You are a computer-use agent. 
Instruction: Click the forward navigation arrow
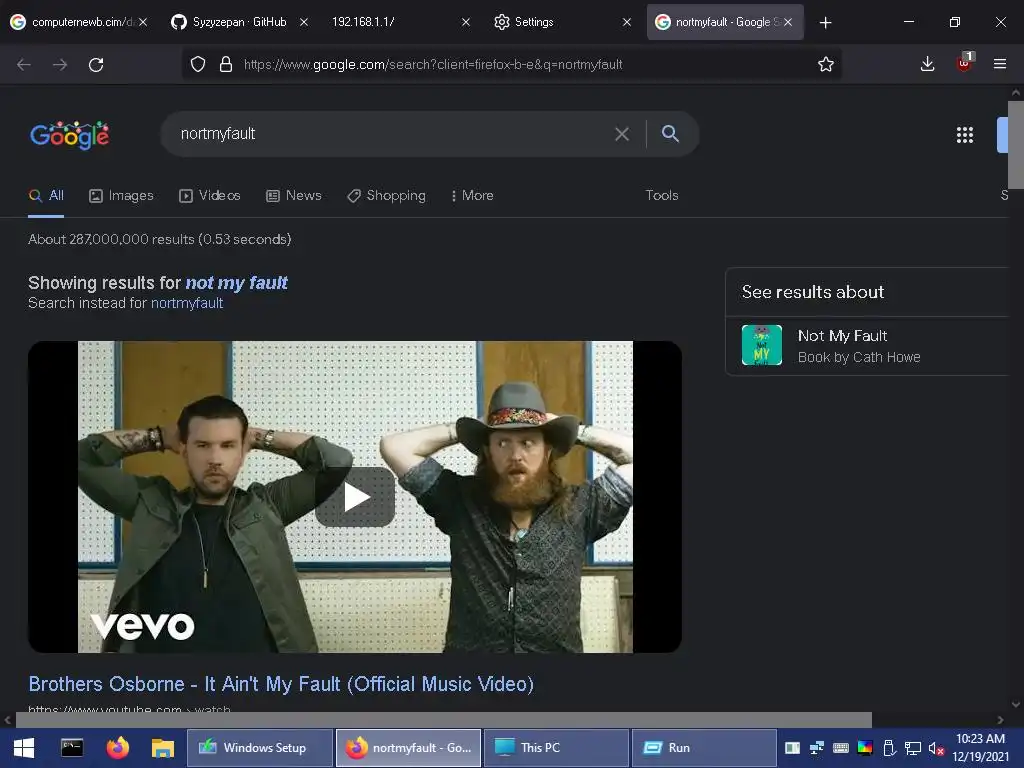click(60, 65)
